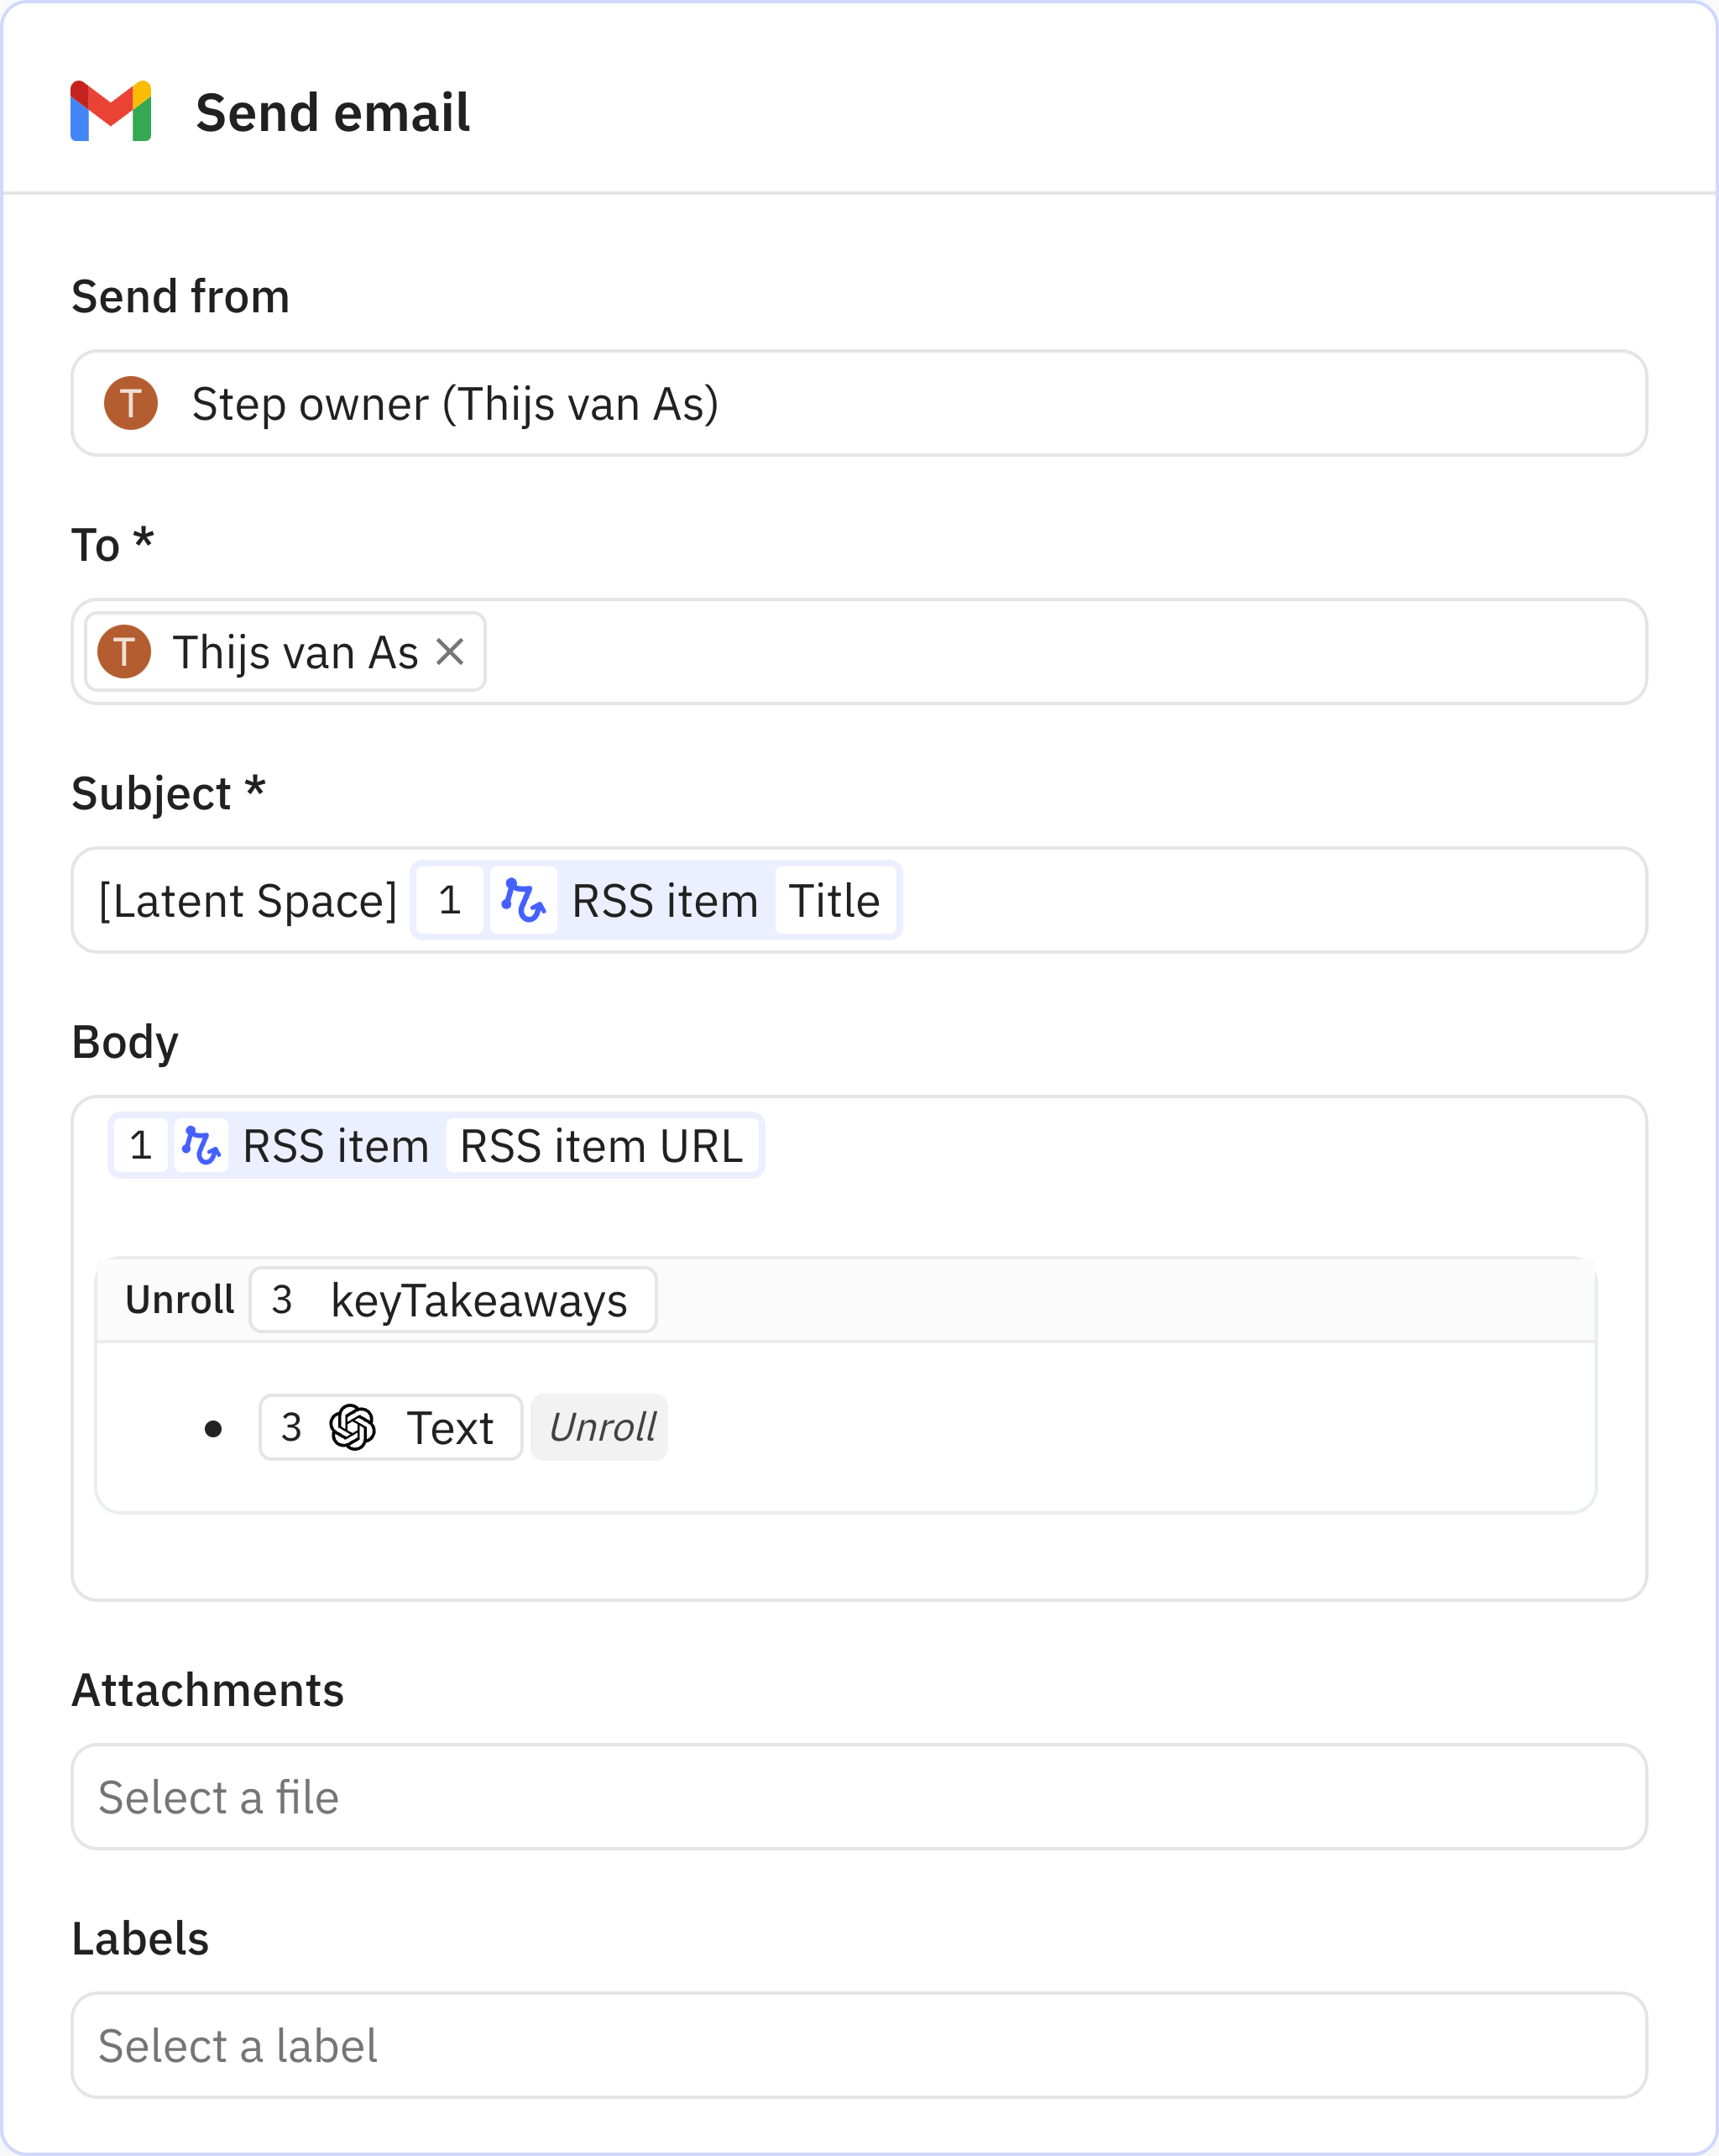Click the RSS item icon in the Subject chip
The width and height of the screenshot is (1719, 2156).
522,899
